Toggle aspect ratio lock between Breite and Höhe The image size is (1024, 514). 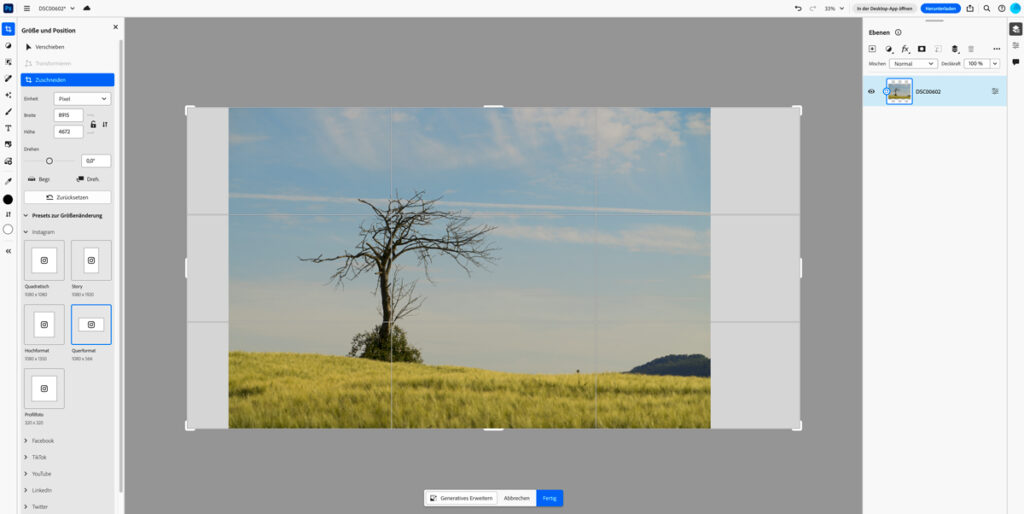coord(93,124)
